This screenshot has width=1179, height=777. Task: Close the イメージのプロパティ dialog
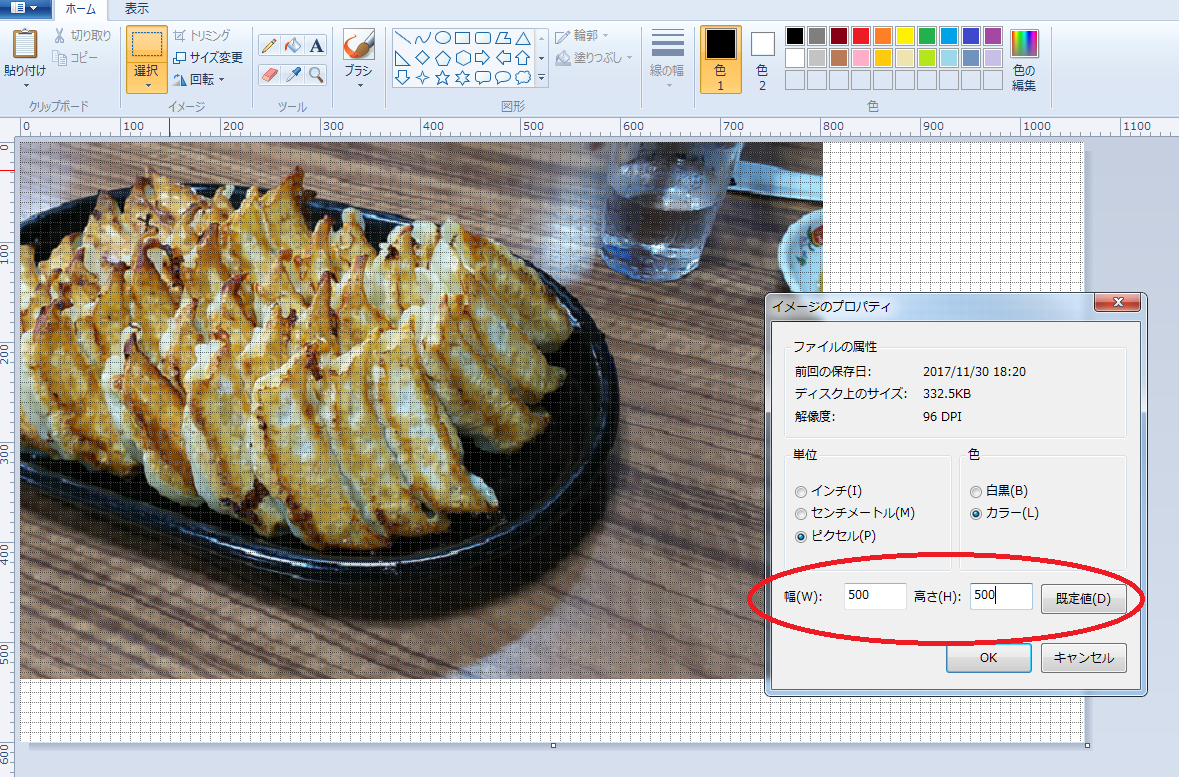point(1118,302)
